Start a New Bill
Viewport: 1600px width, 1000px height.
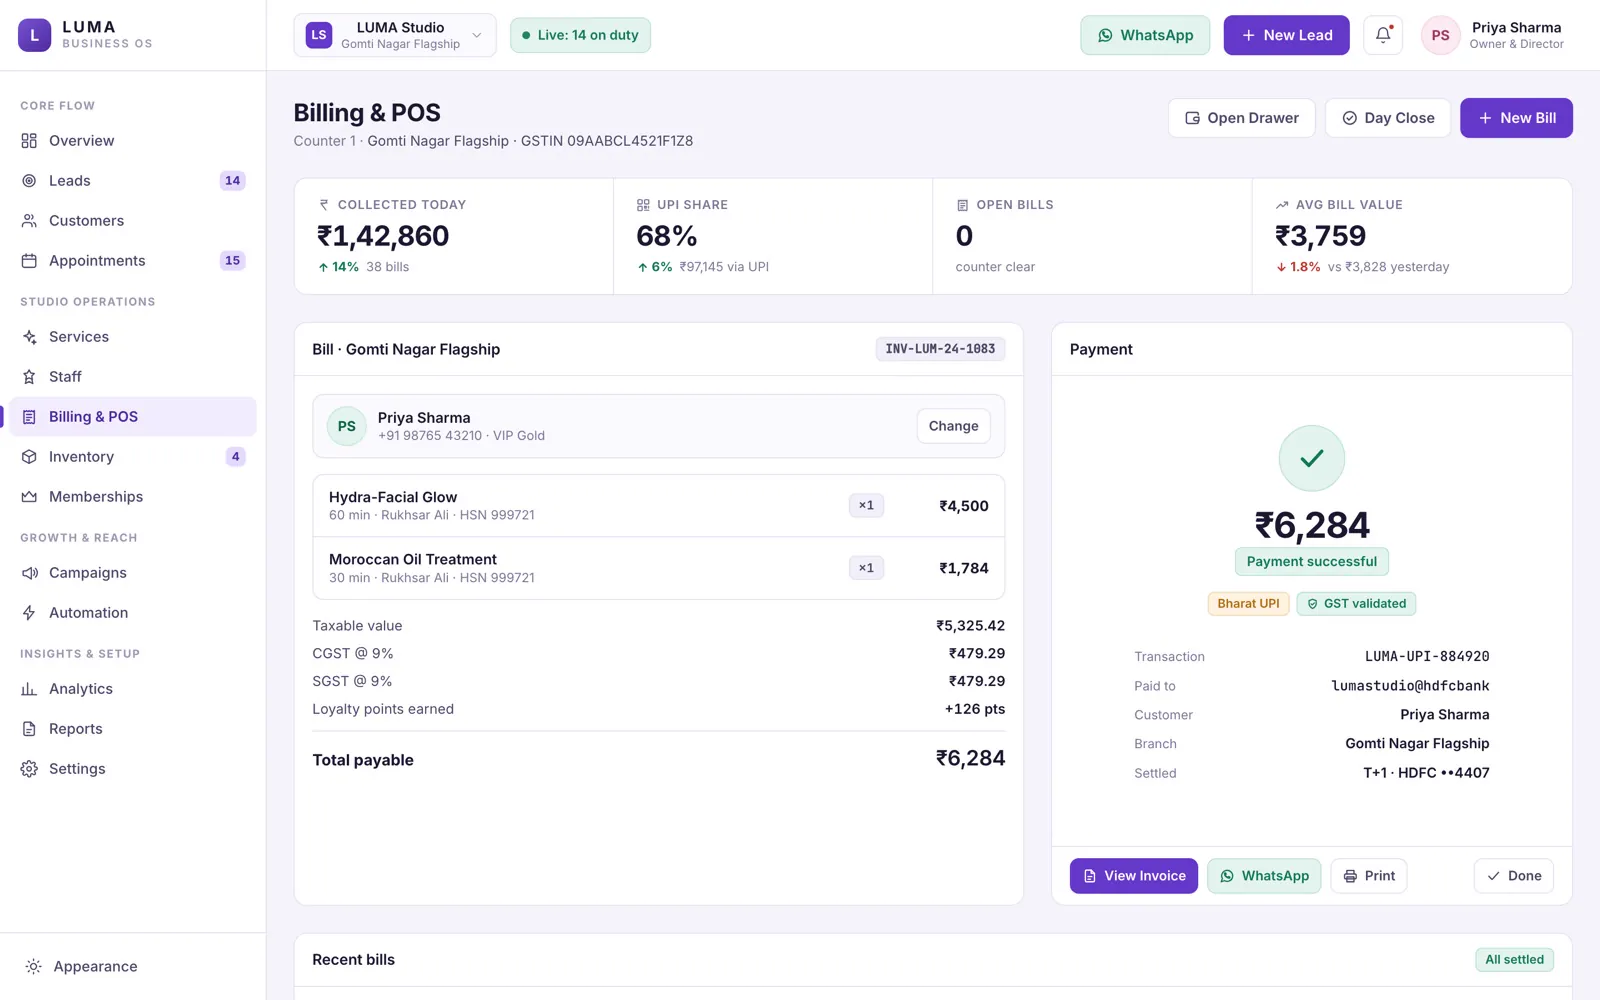pyautogui.click(x=1516, y=118)
